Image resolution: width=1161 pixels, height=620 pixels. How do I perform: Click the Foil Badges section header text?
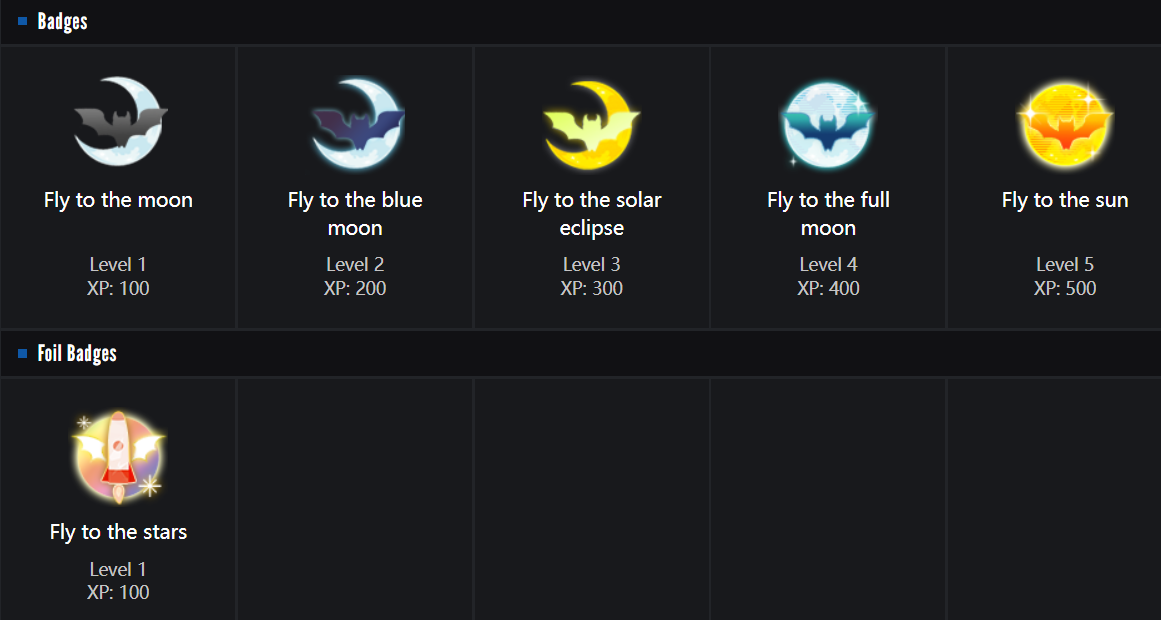pos(77,353)
